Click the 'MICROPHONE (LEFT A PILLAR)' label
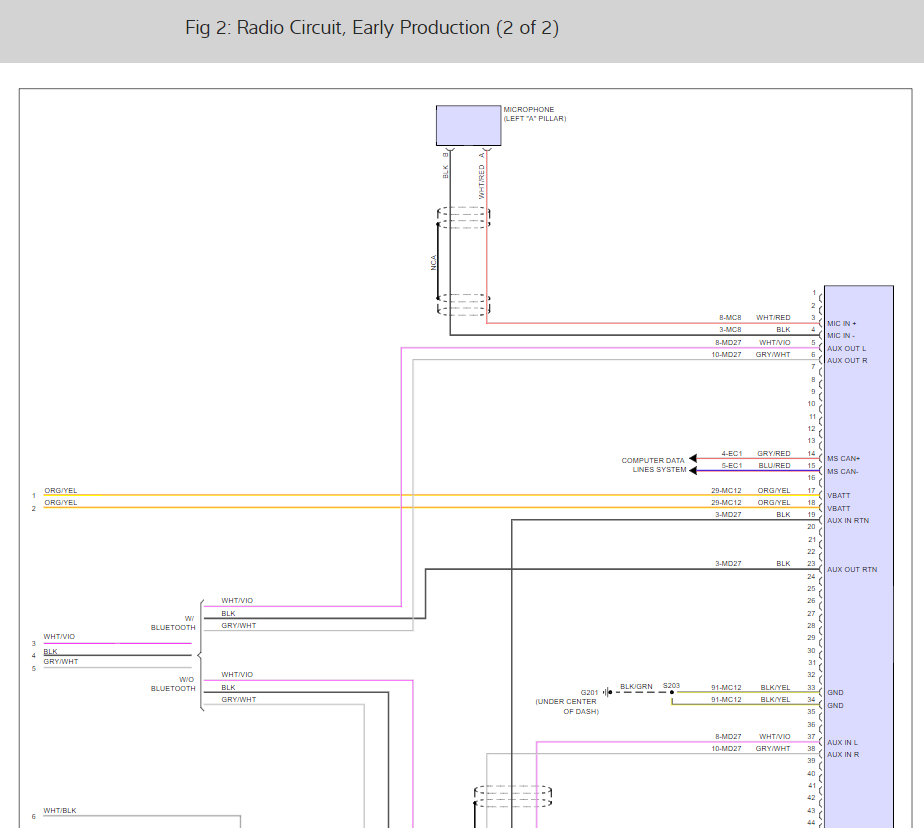924x835 pixels. tap(535, 114)
